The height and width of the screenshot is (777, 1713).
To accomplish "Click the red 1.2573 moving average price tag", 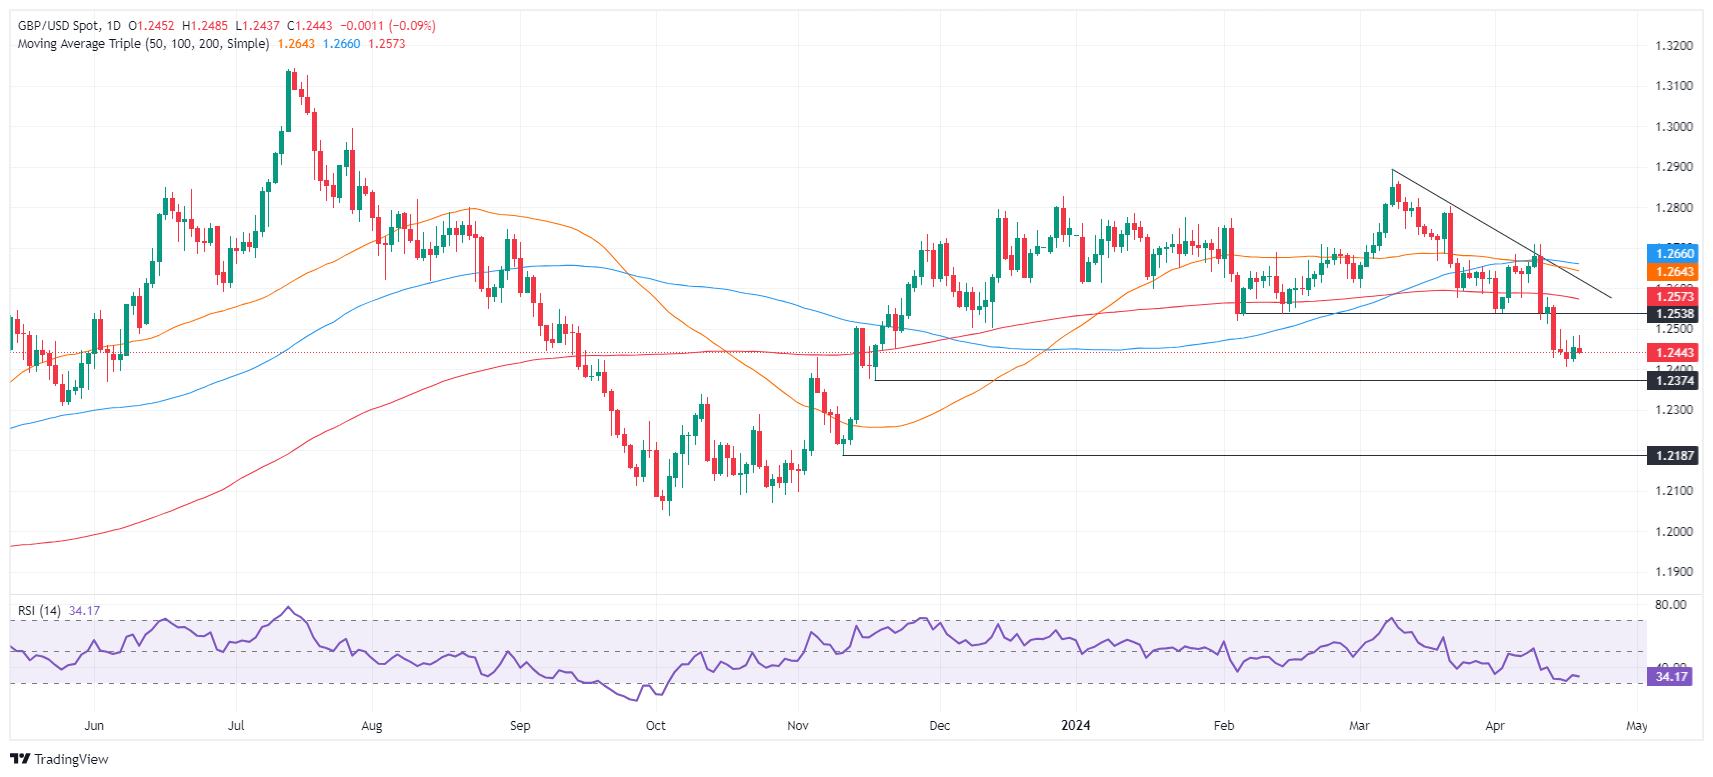I will pyautogui.click(x=1672, y=297).
